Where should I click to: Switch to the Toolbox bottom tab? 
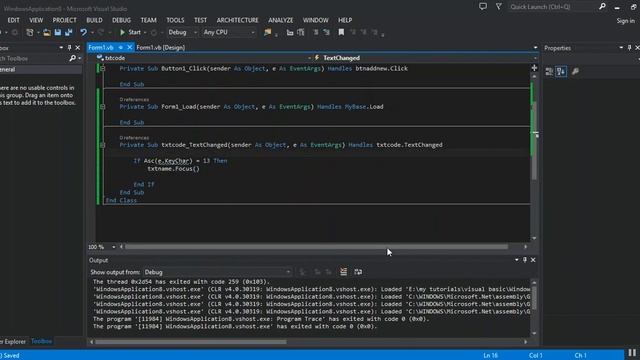tap(42, 341)
